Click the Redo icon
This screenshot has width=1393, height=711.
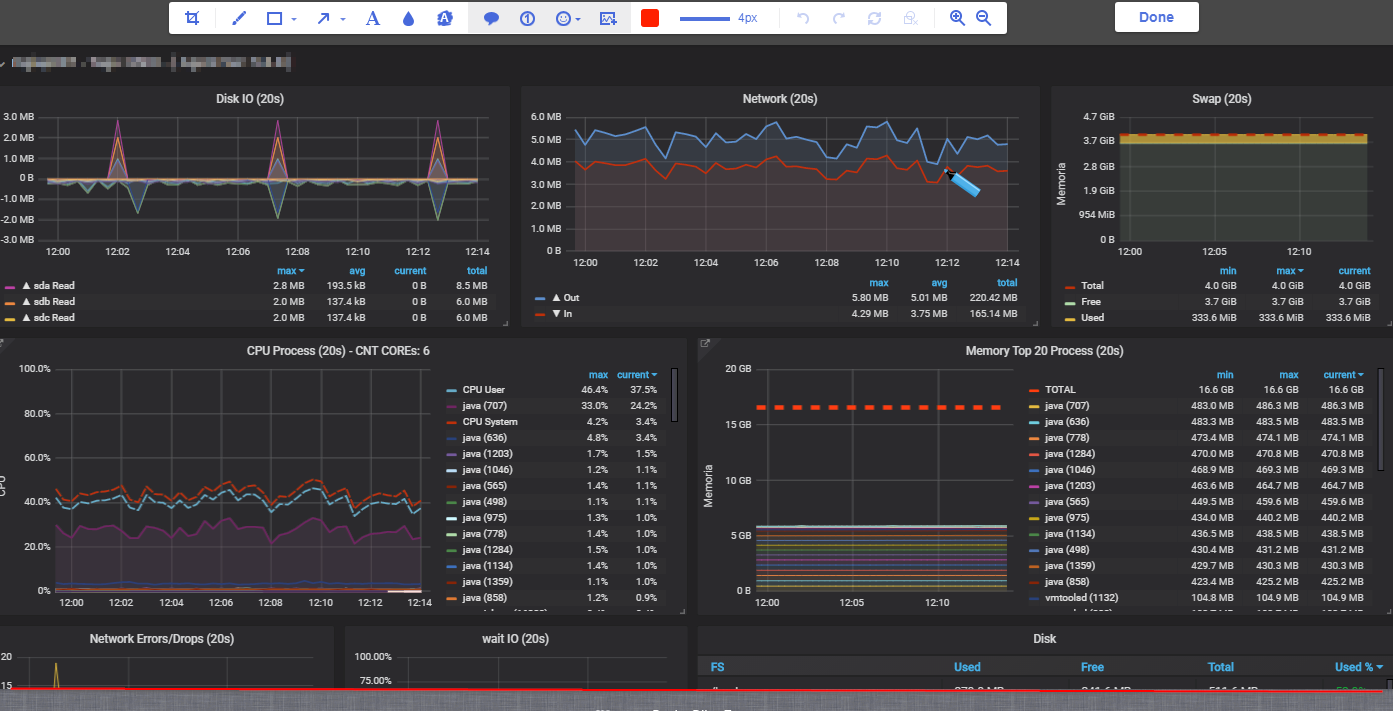pyautogui.click(x=839, y=18)
